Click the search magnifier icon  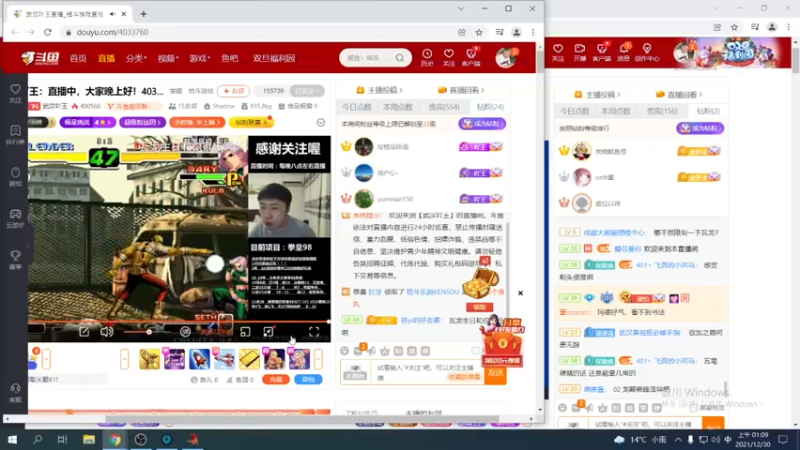tap(400, 58)
